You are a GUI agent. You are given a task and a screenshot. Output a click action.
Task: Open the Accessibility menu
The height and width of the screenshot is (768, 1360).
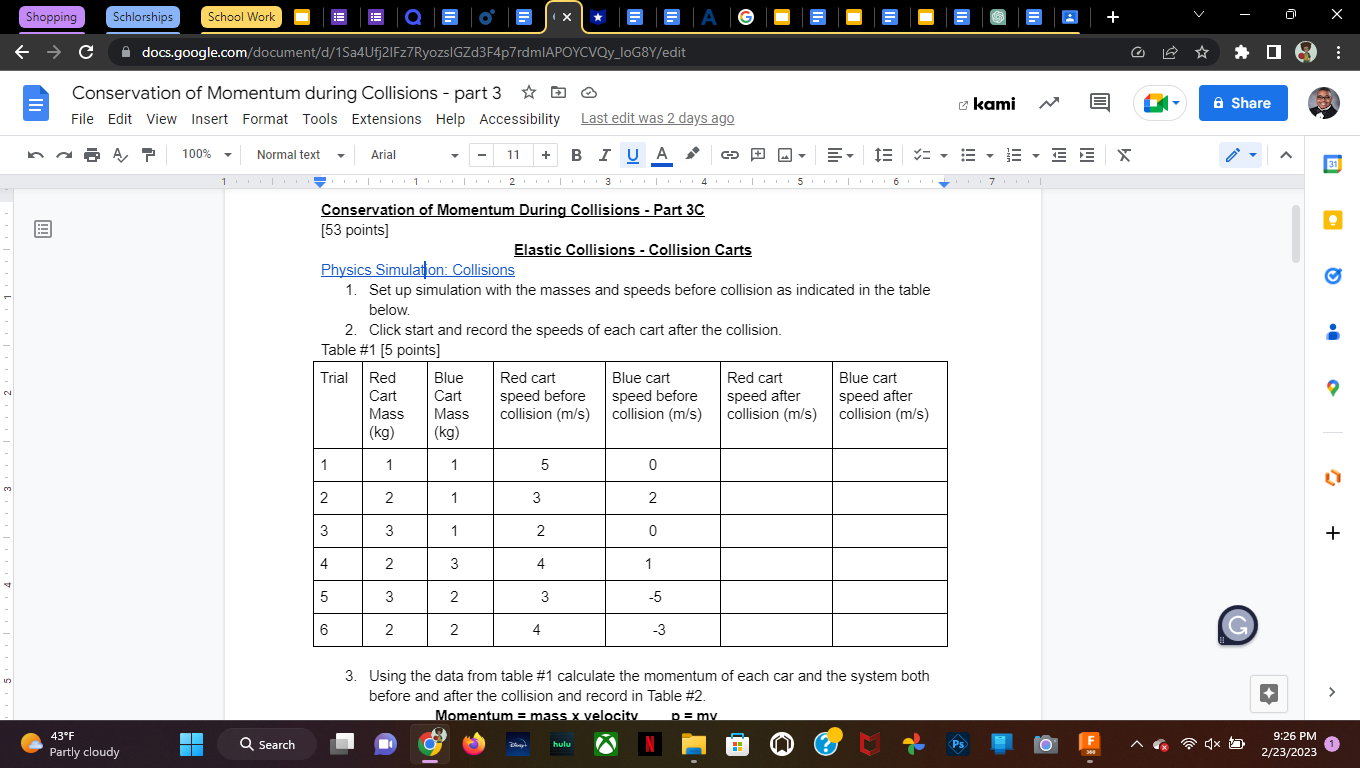tap(520, 119)
